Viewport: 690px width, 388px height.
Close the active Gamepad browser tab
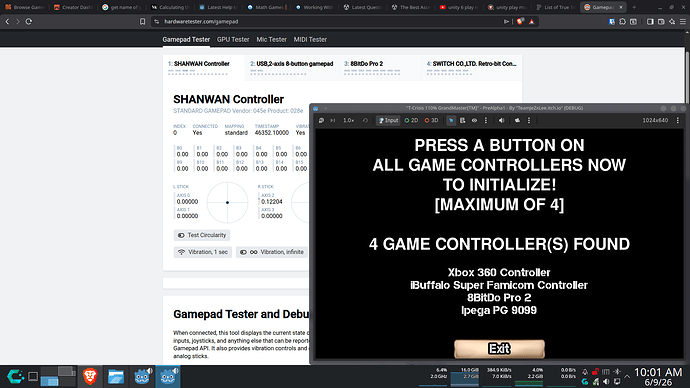point(621,7)
